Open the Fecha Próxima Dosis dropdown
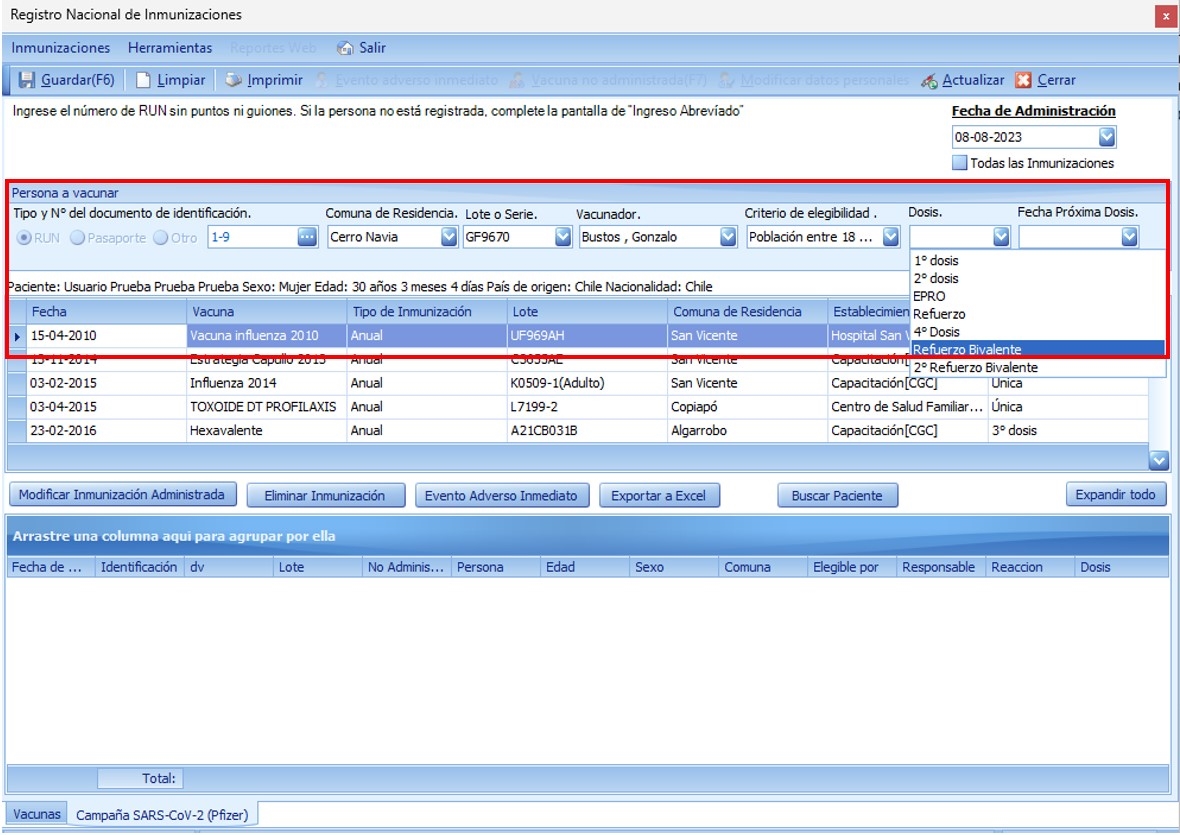This screenshot has height=835, width=1180. pyautogui.click(x=1129, y=237)
